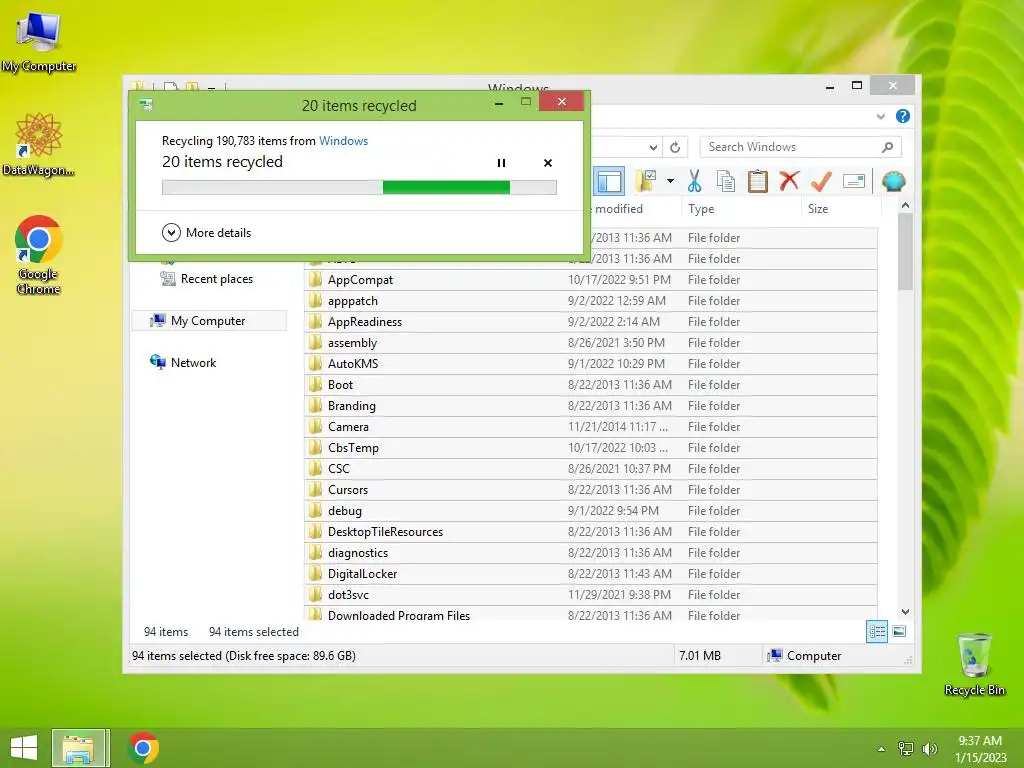Select the Boot folder
The height and width of the screenshot is (768, 1024).
pos(591,385)
